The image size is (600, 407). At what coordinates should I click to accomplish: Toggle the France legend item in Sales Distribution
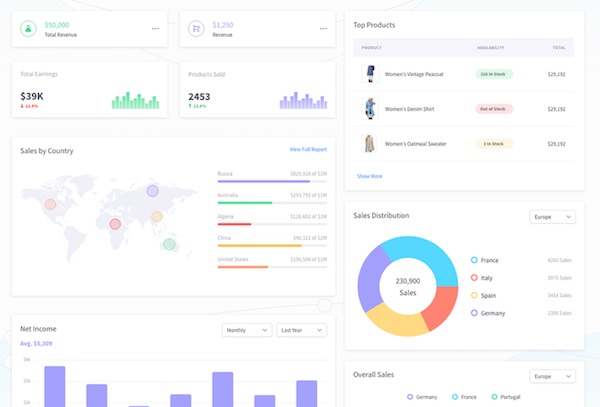tap(474, 260)
